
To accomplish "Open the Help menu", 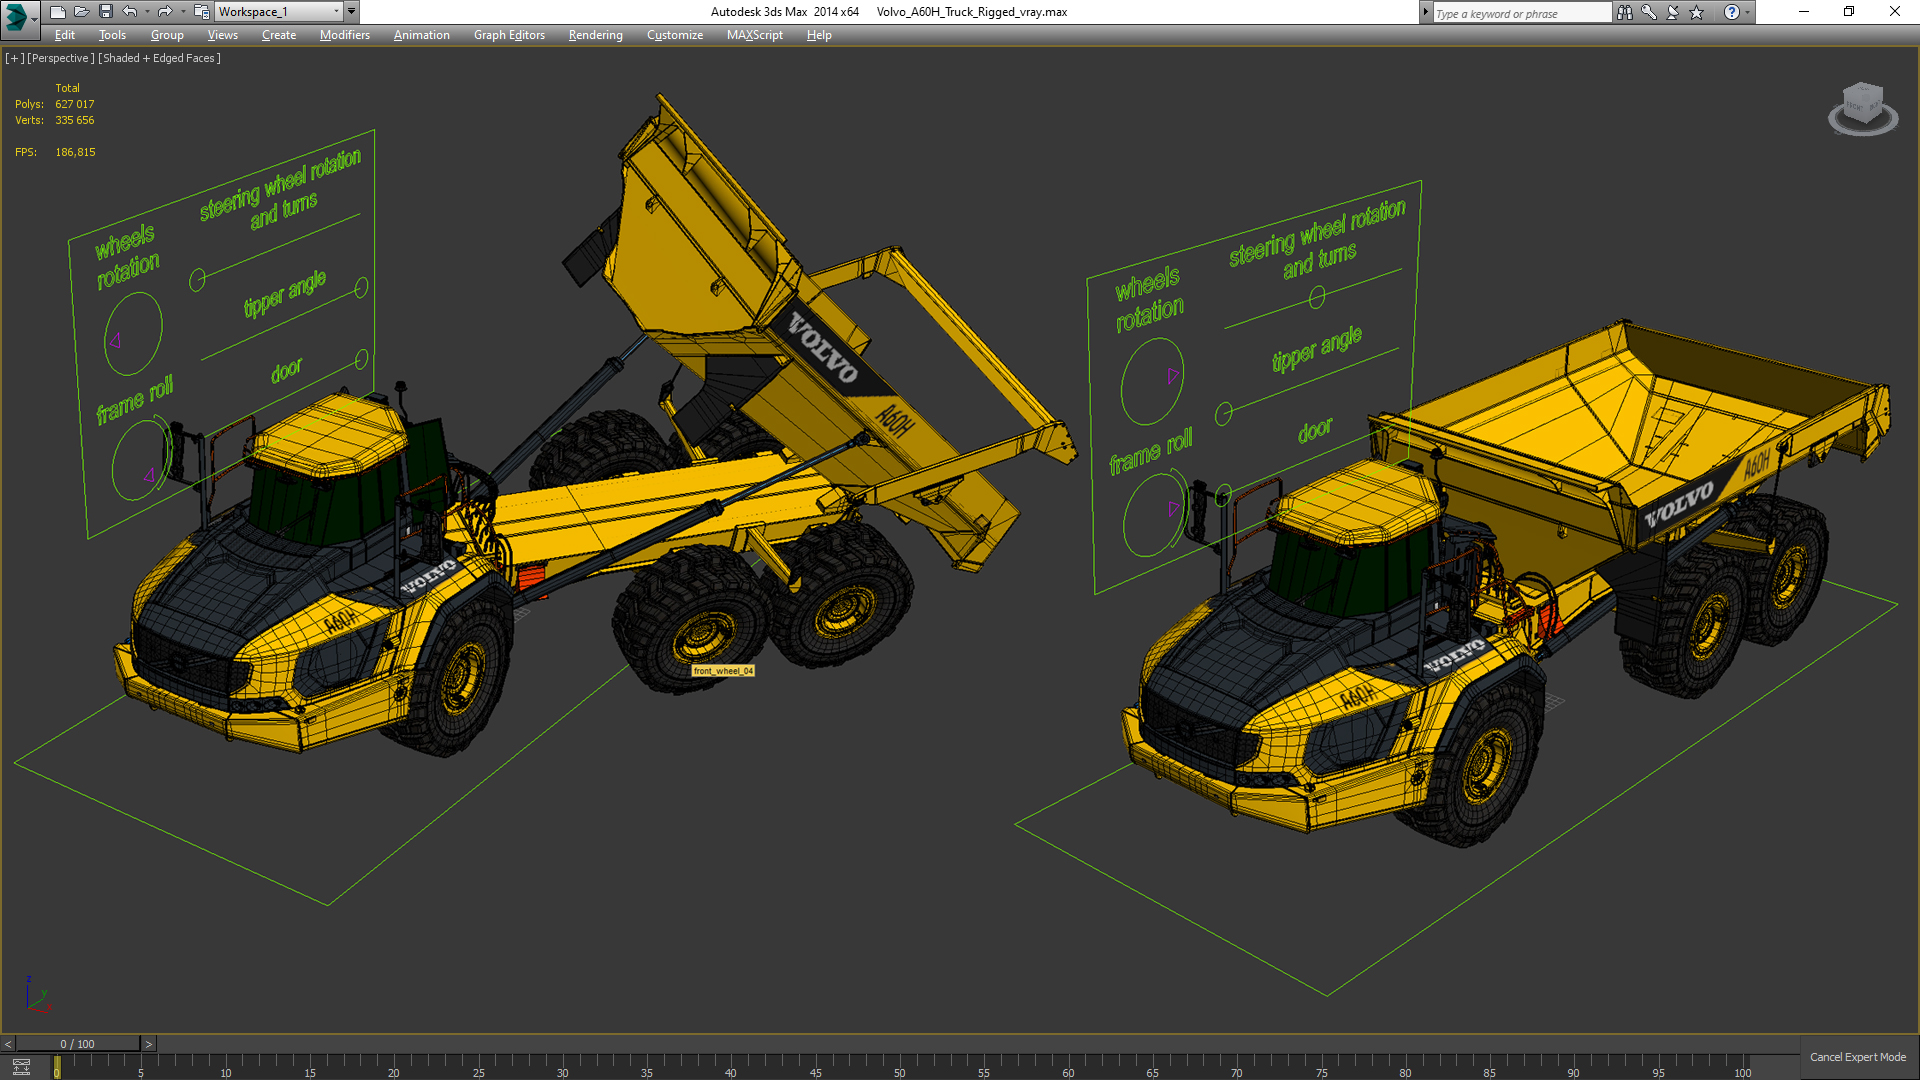I will click(x=819, y=35).
